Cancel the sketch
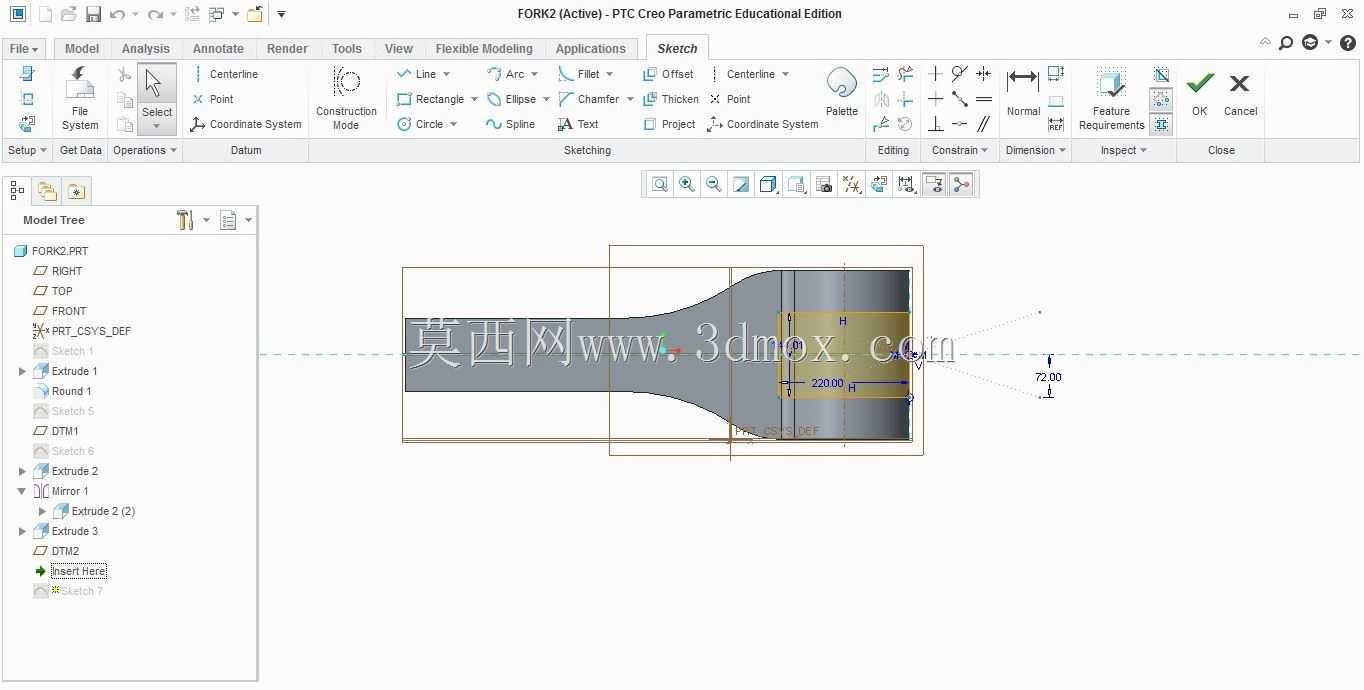1364x690 pixels. (x=1240, y=95)
